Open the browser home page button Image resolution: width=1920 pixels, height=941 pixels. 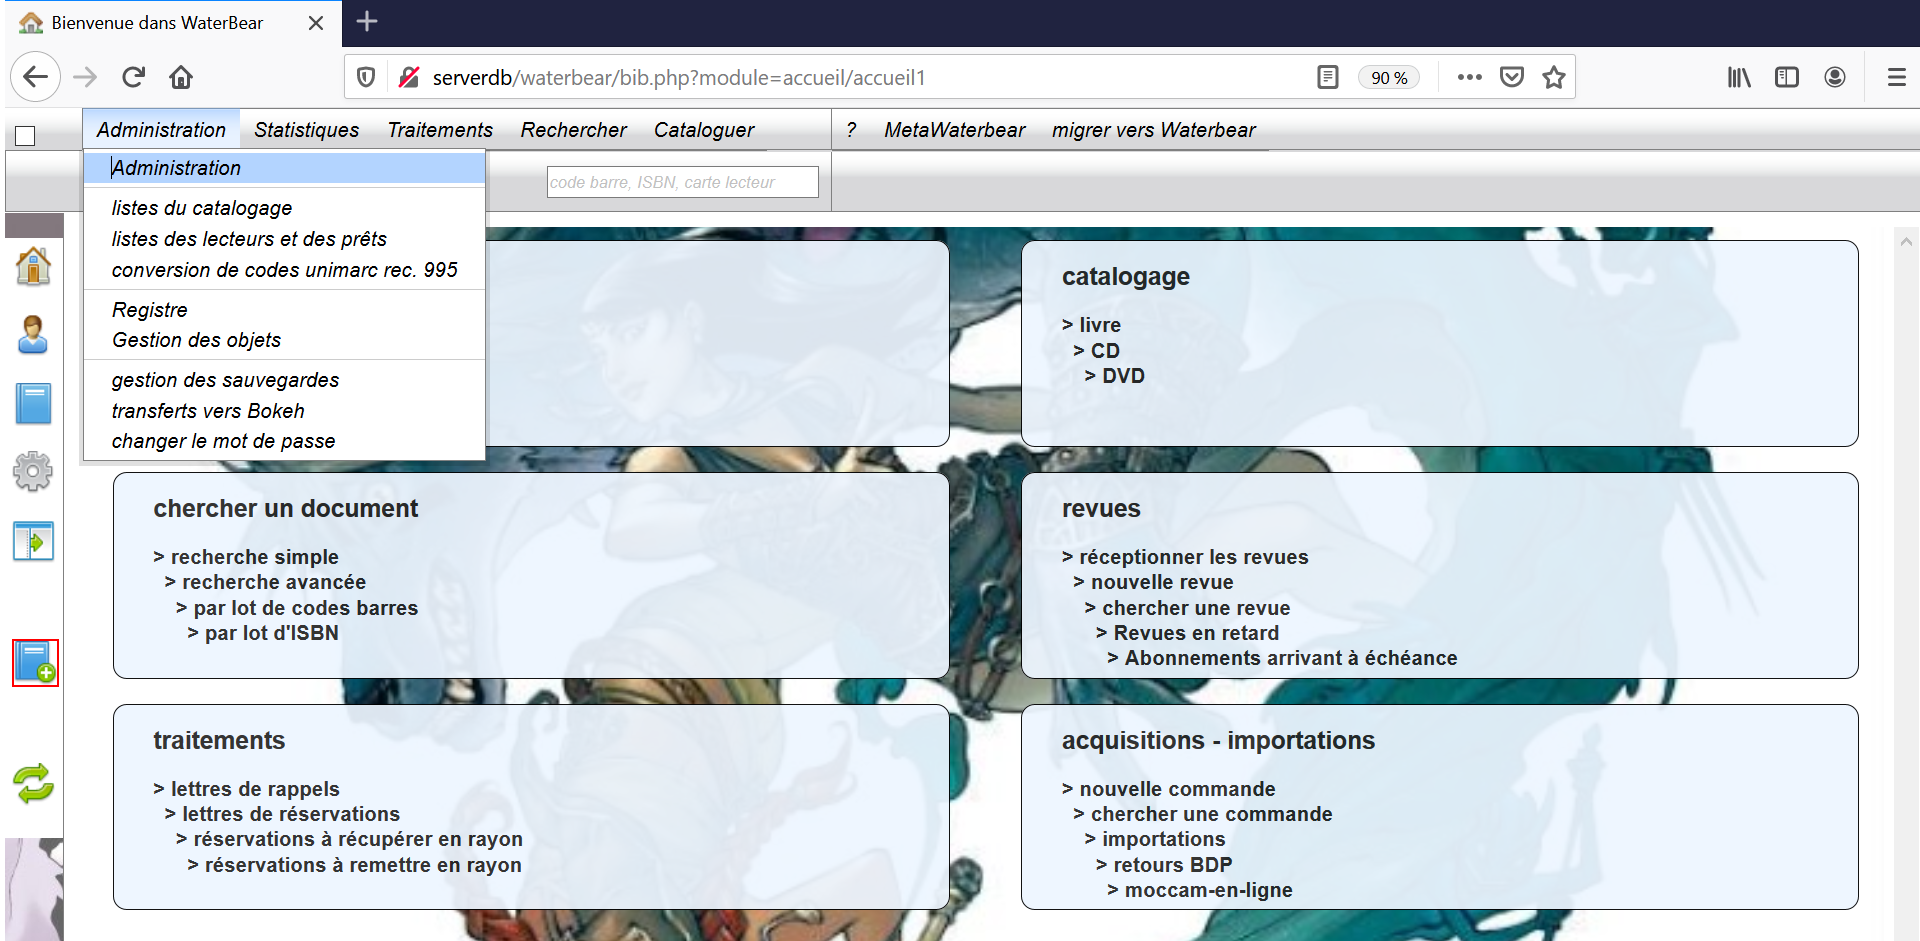point(181,77)
